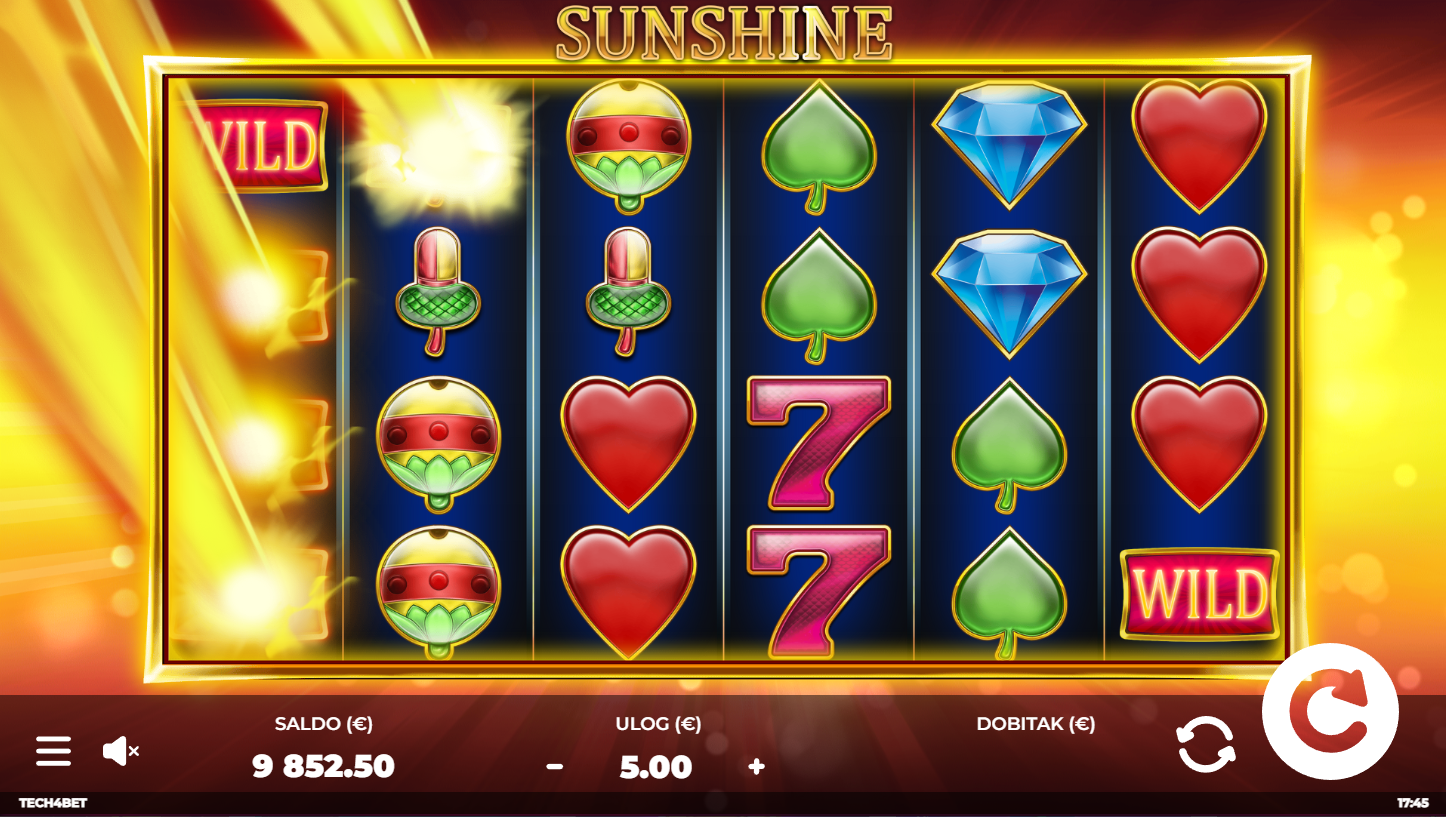Click the top blue diamond symbol
Screen dimensions: 1446x817
1009,144
